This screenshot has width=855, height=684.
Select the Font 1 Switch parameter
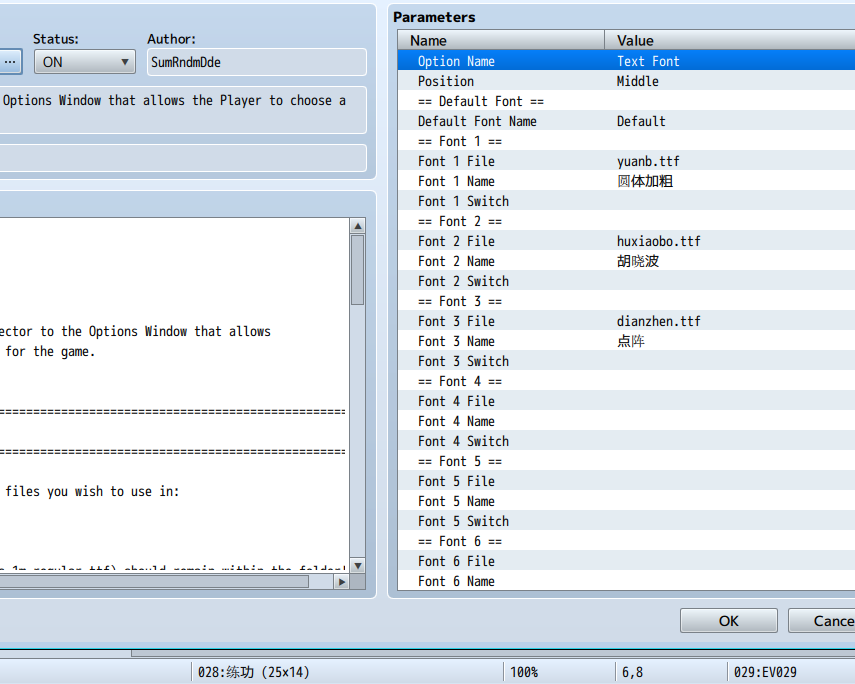627,201
